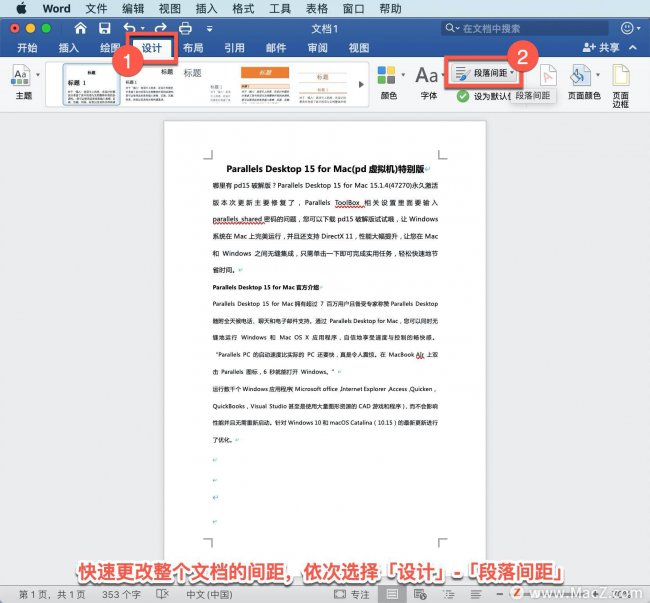Click the underlined parallels_shared text
The width and height of the screenshot is (650, 603).
point(237,219)
